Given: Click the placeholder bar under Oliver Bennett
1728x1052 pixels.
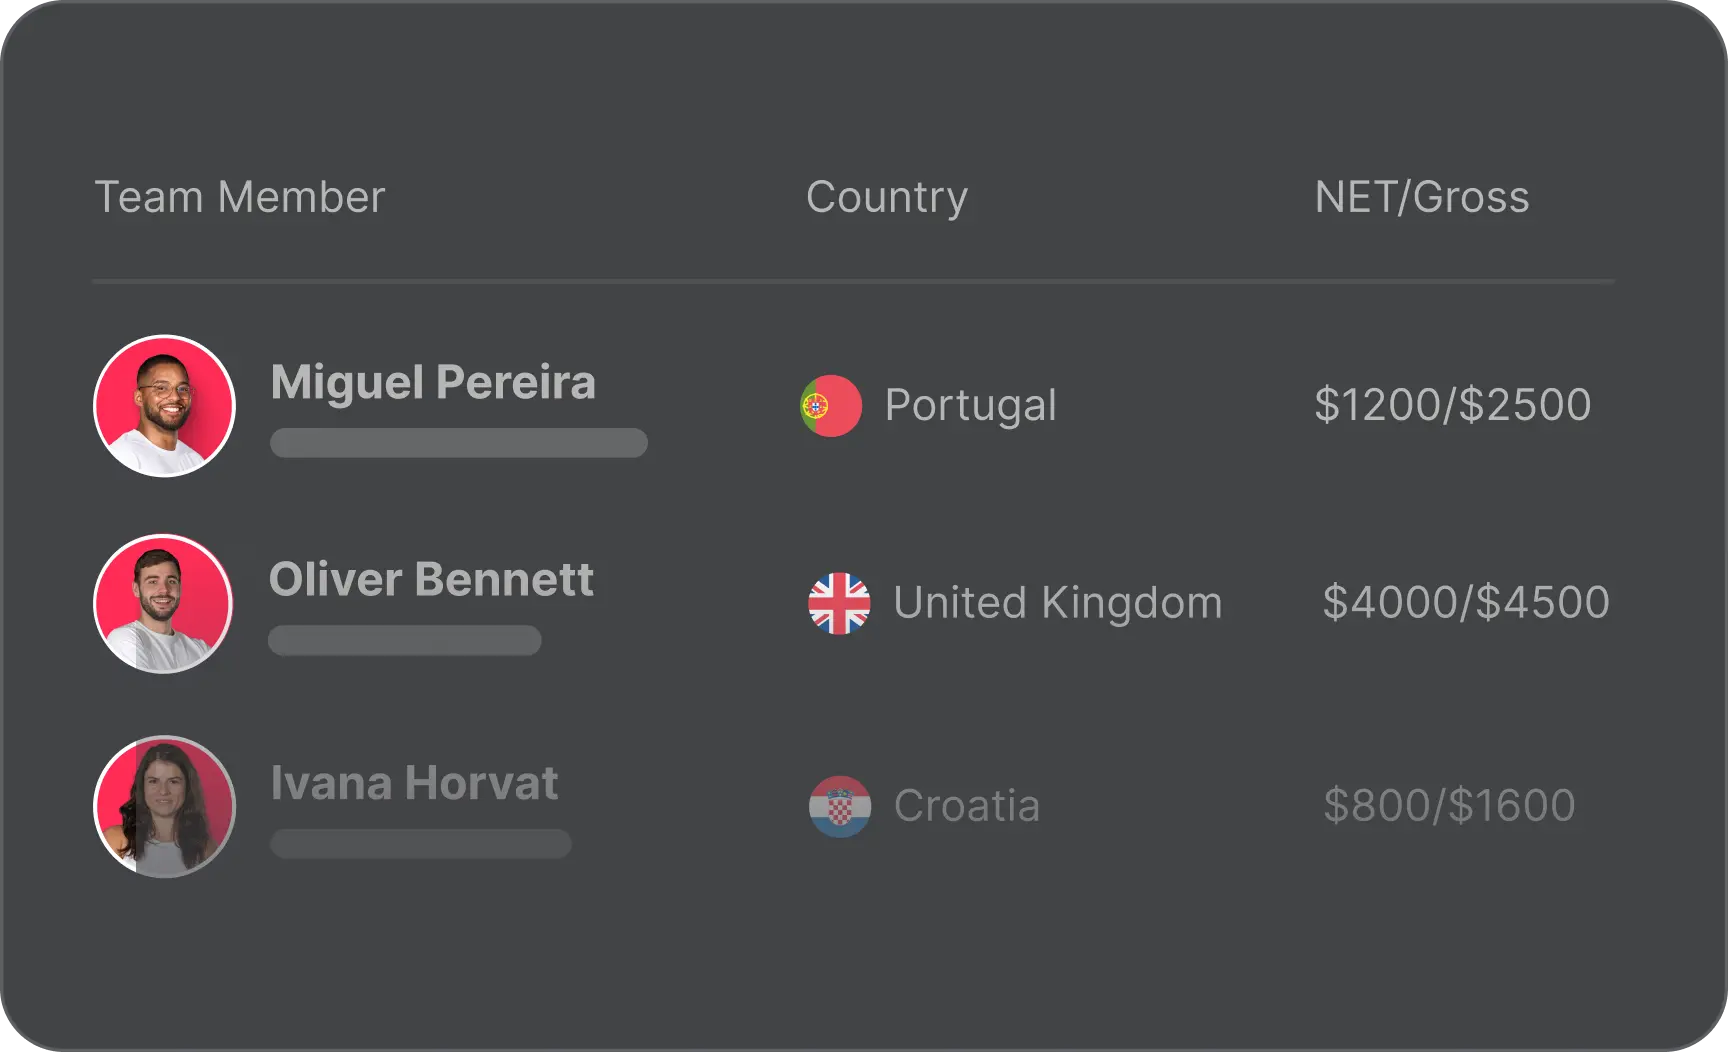Looking at the screenshot, I should 405,640.
